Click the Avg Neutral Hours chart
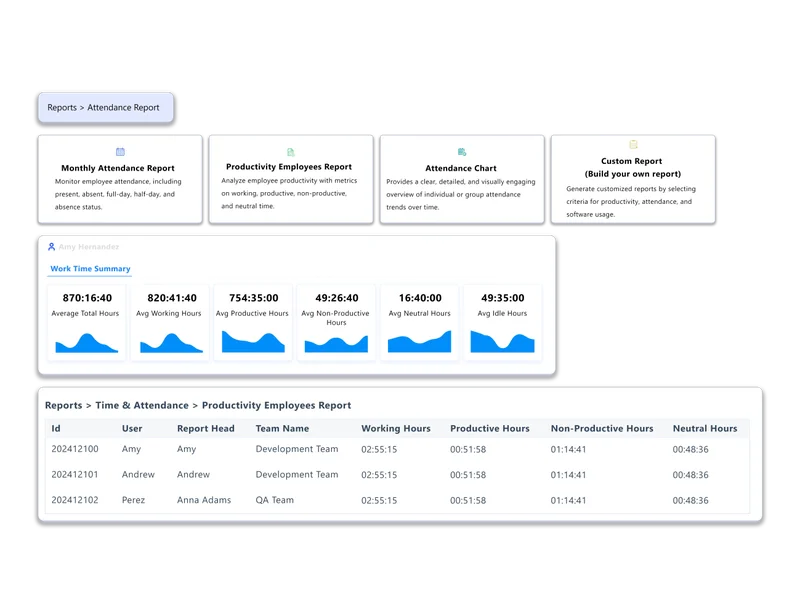 [x=419, y=341]
